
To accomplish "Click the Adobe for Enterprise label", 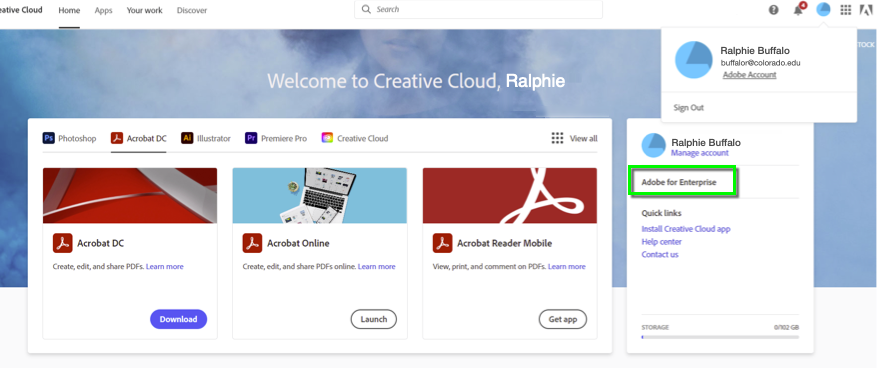I will [679, 182].
